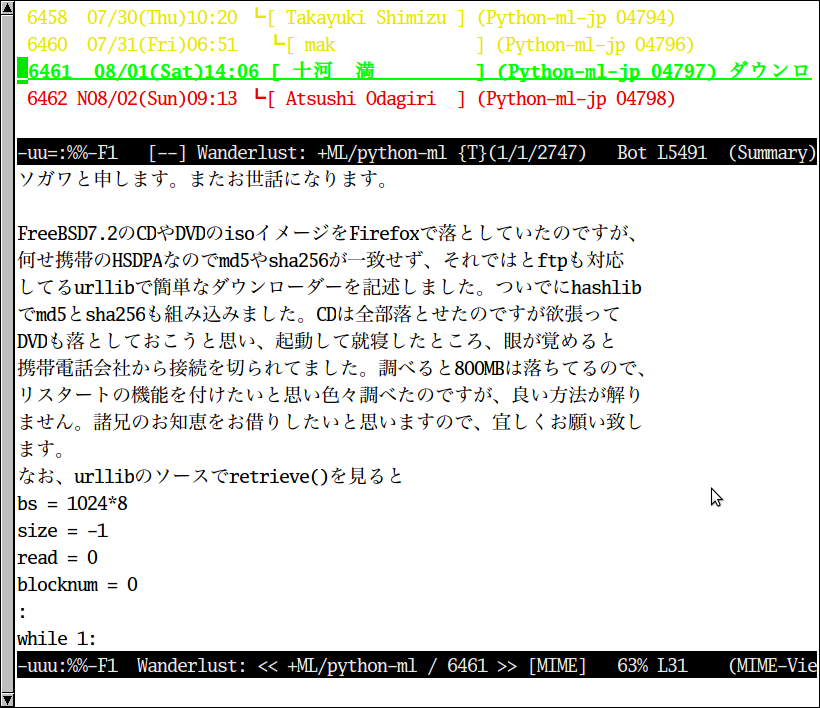
Task: Click the line 'size = -1'
Action: tap(63, 531)
